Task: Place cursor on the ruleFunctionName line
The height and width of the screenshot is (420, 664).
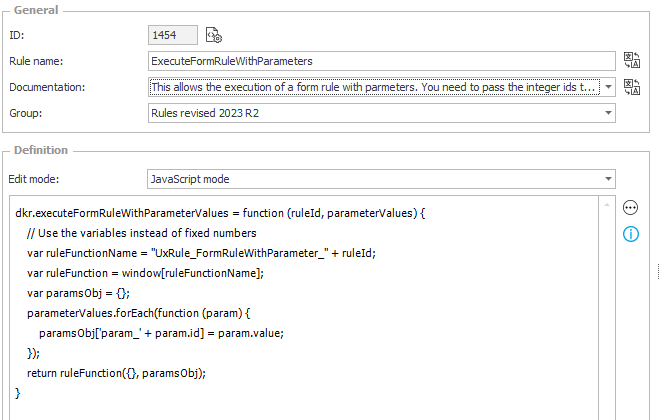Action: click(201, 253)
